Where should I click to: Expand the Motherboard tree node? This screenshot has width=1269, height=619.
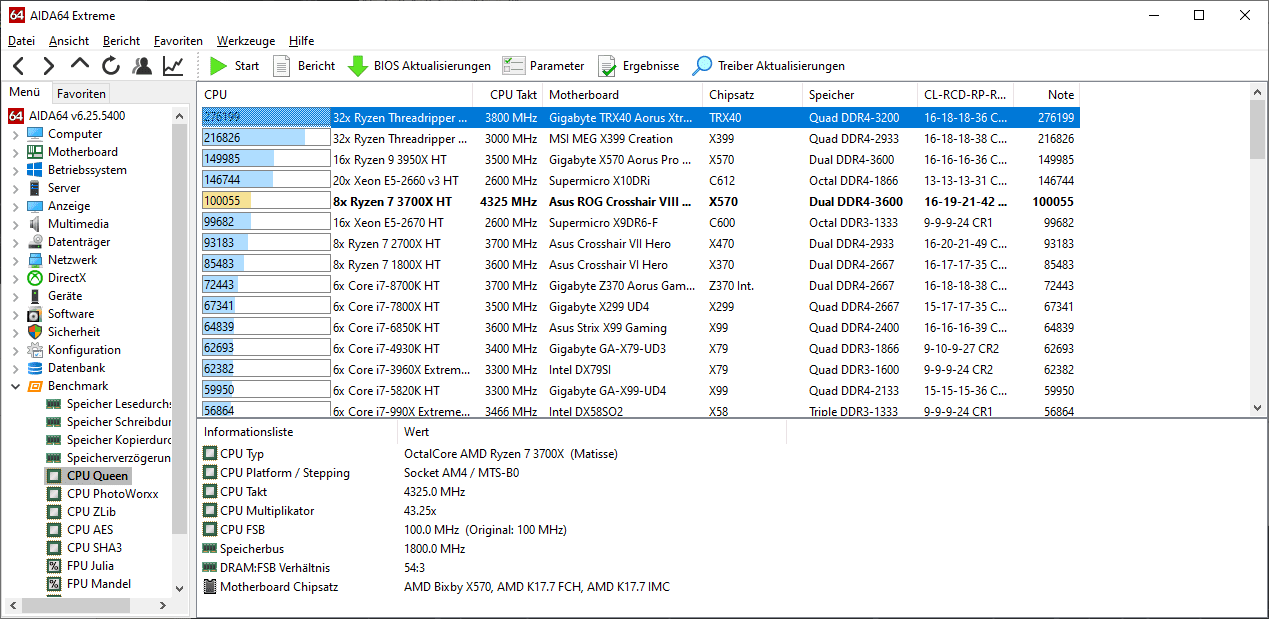16,152
